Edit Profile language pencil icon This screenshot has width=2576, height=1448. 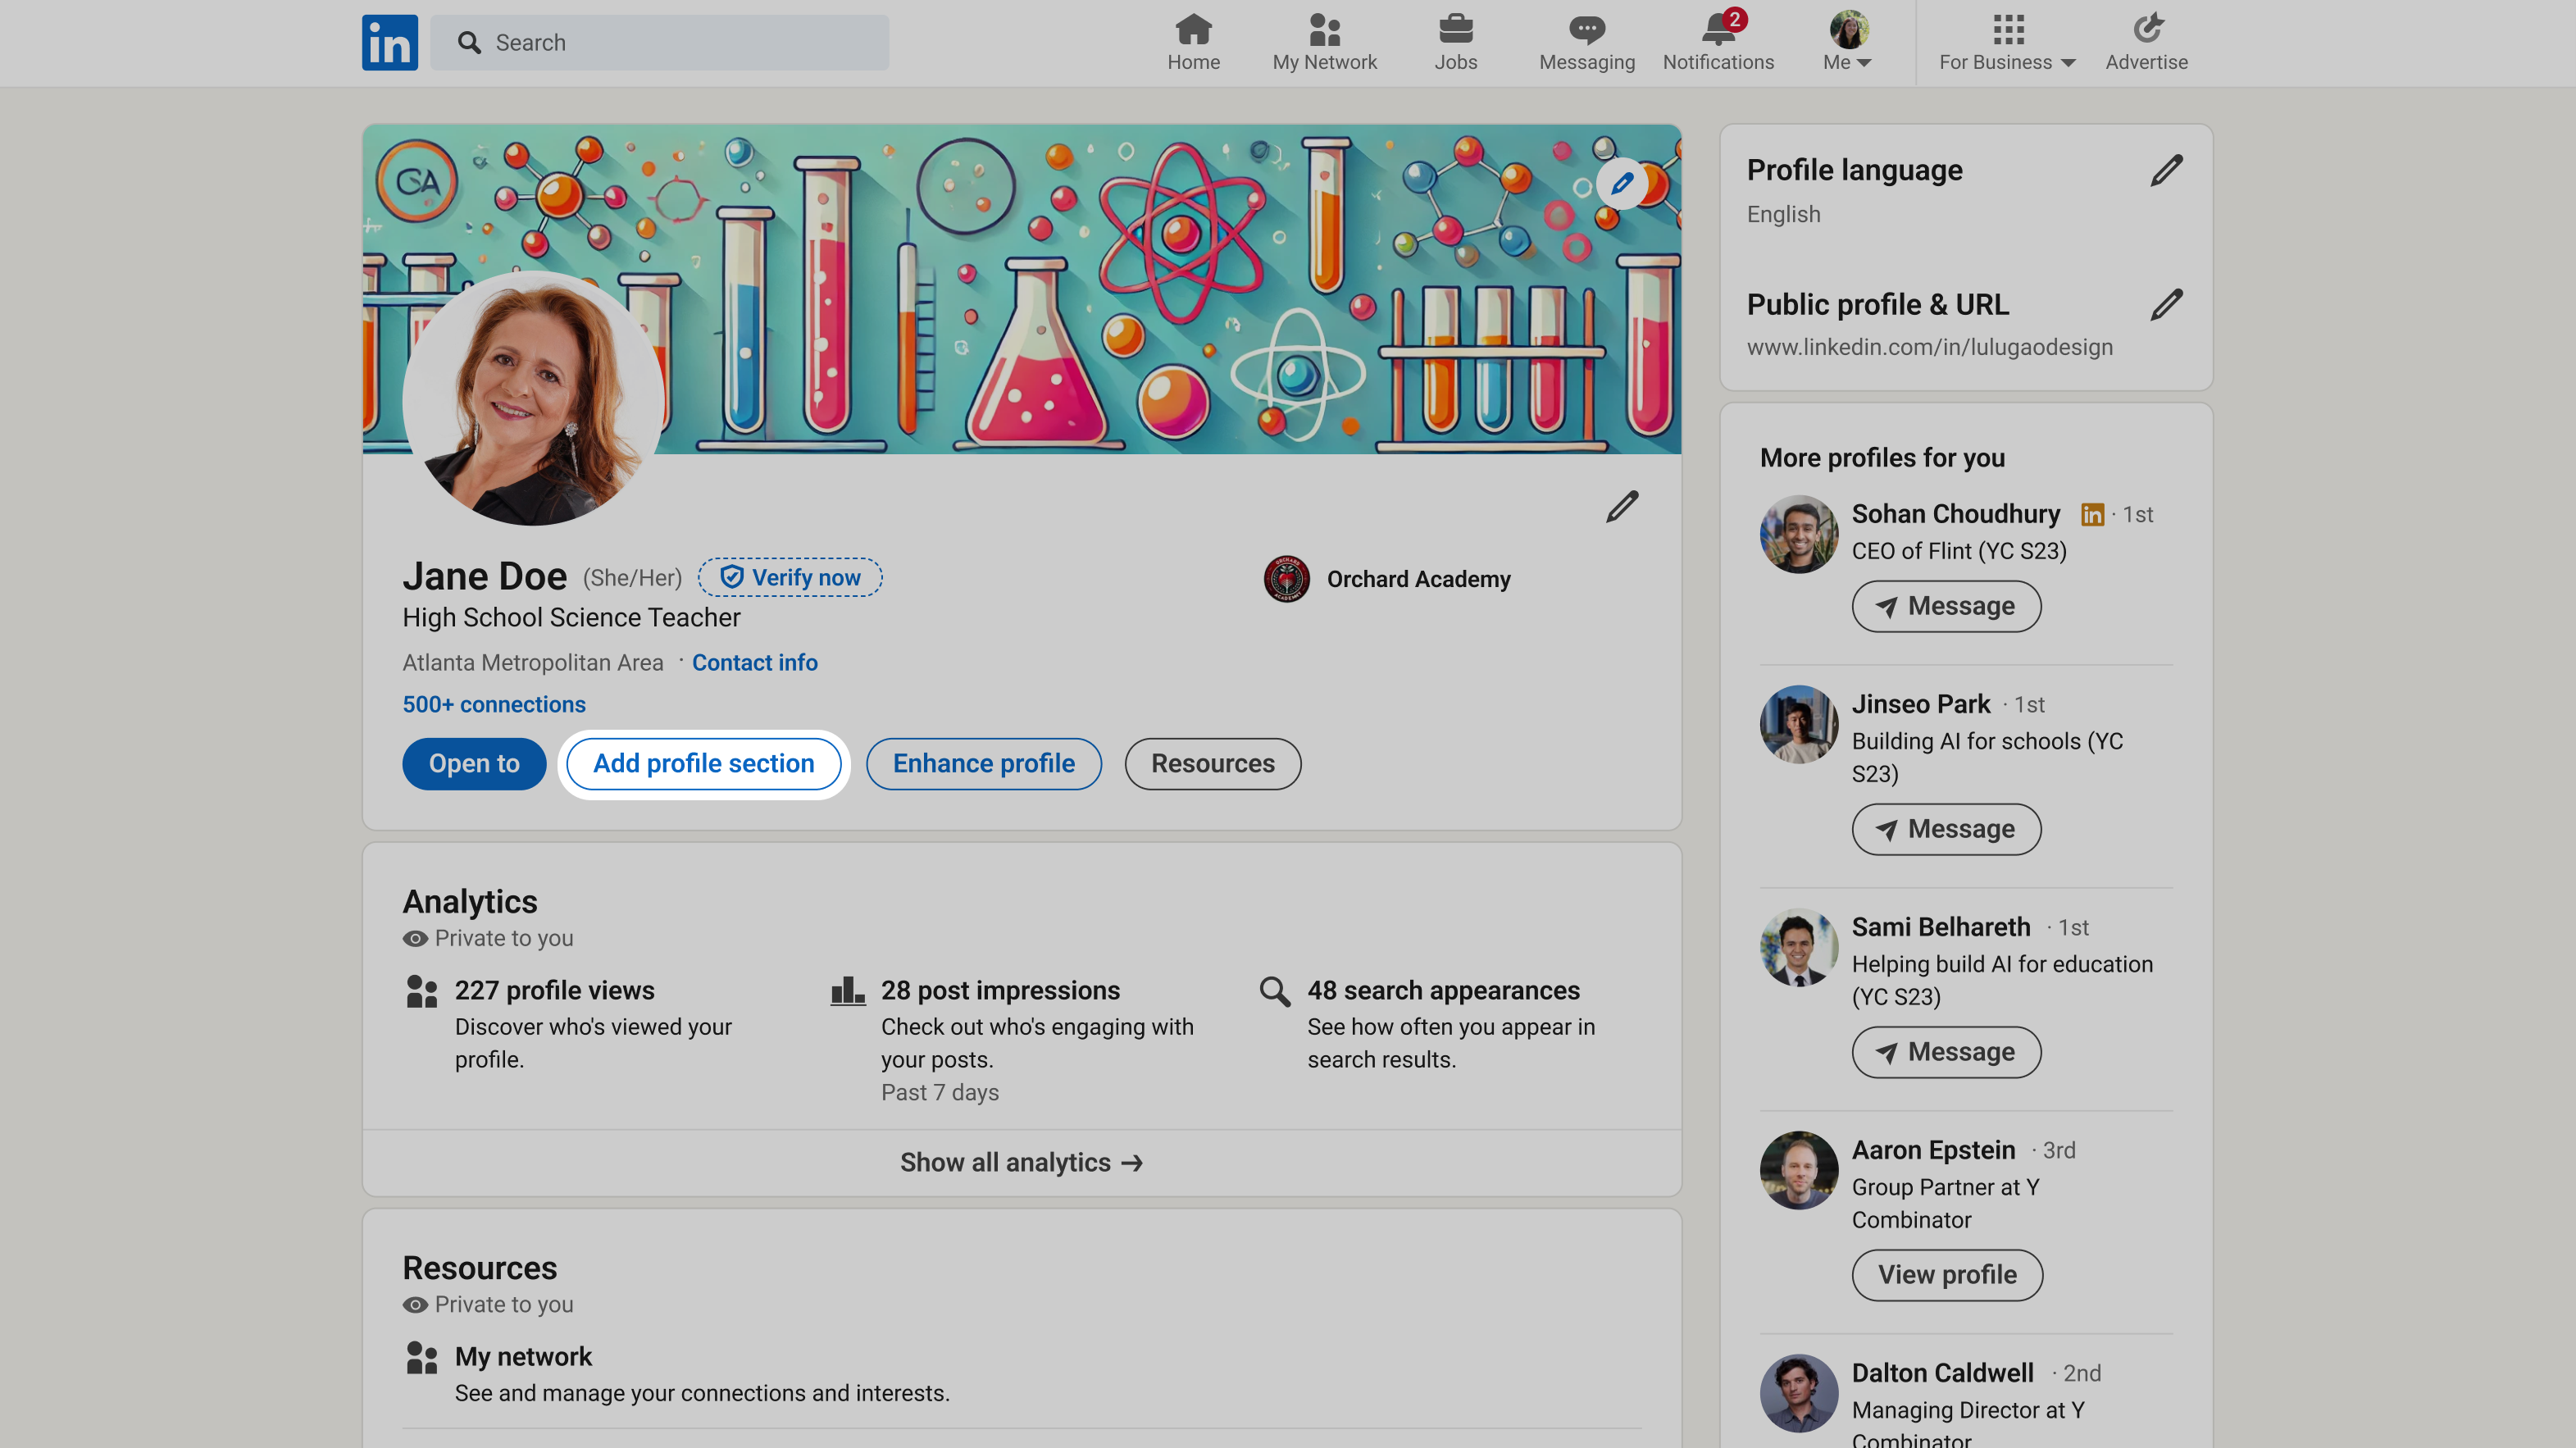tap(2166, 171)
